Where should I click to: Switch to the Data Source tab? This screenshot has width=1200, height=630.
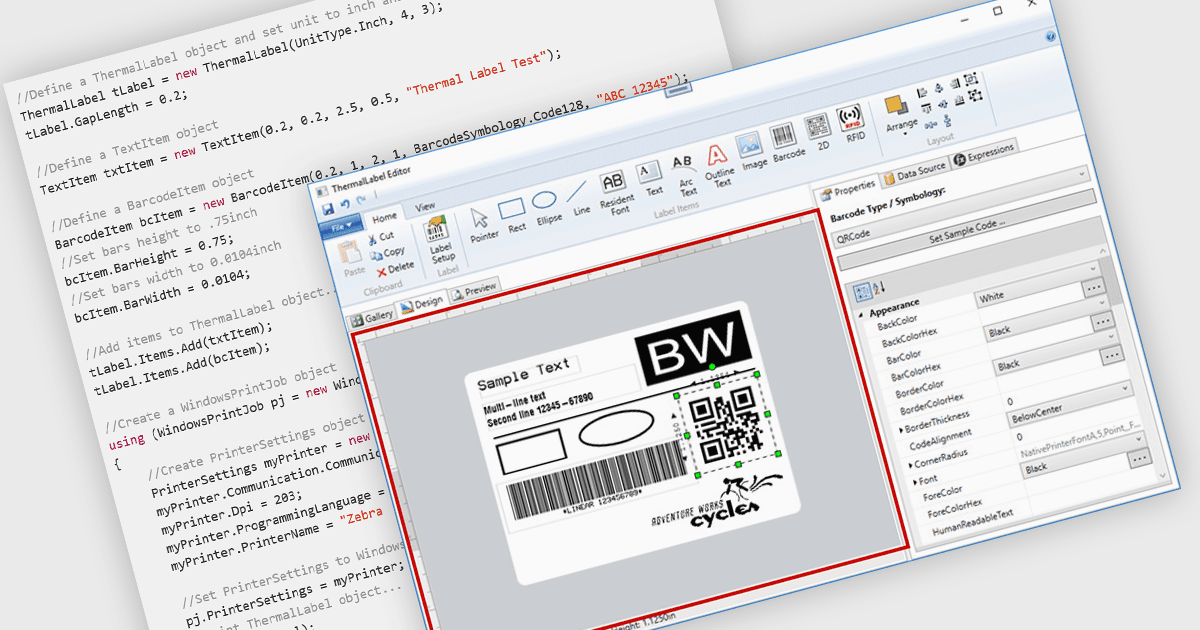click(x=914, y=171)
